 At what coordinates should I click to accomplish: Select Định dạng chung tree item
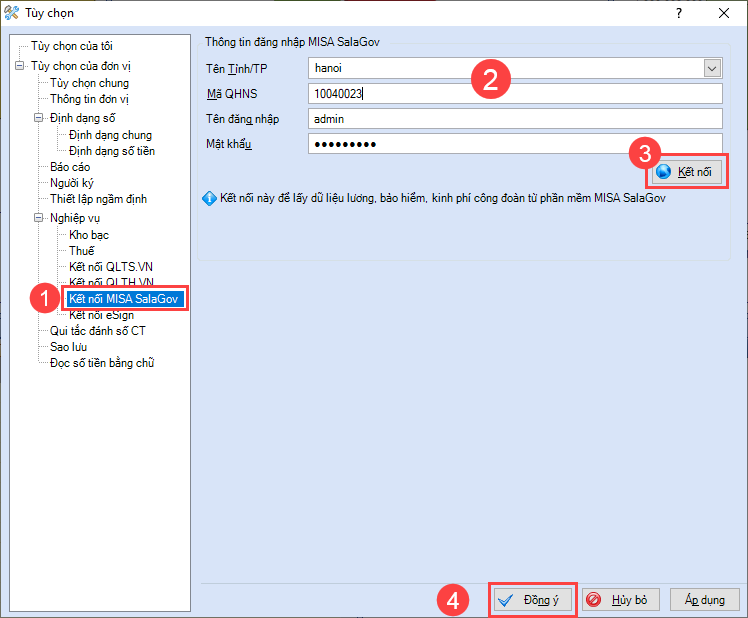tap(110, 135)
